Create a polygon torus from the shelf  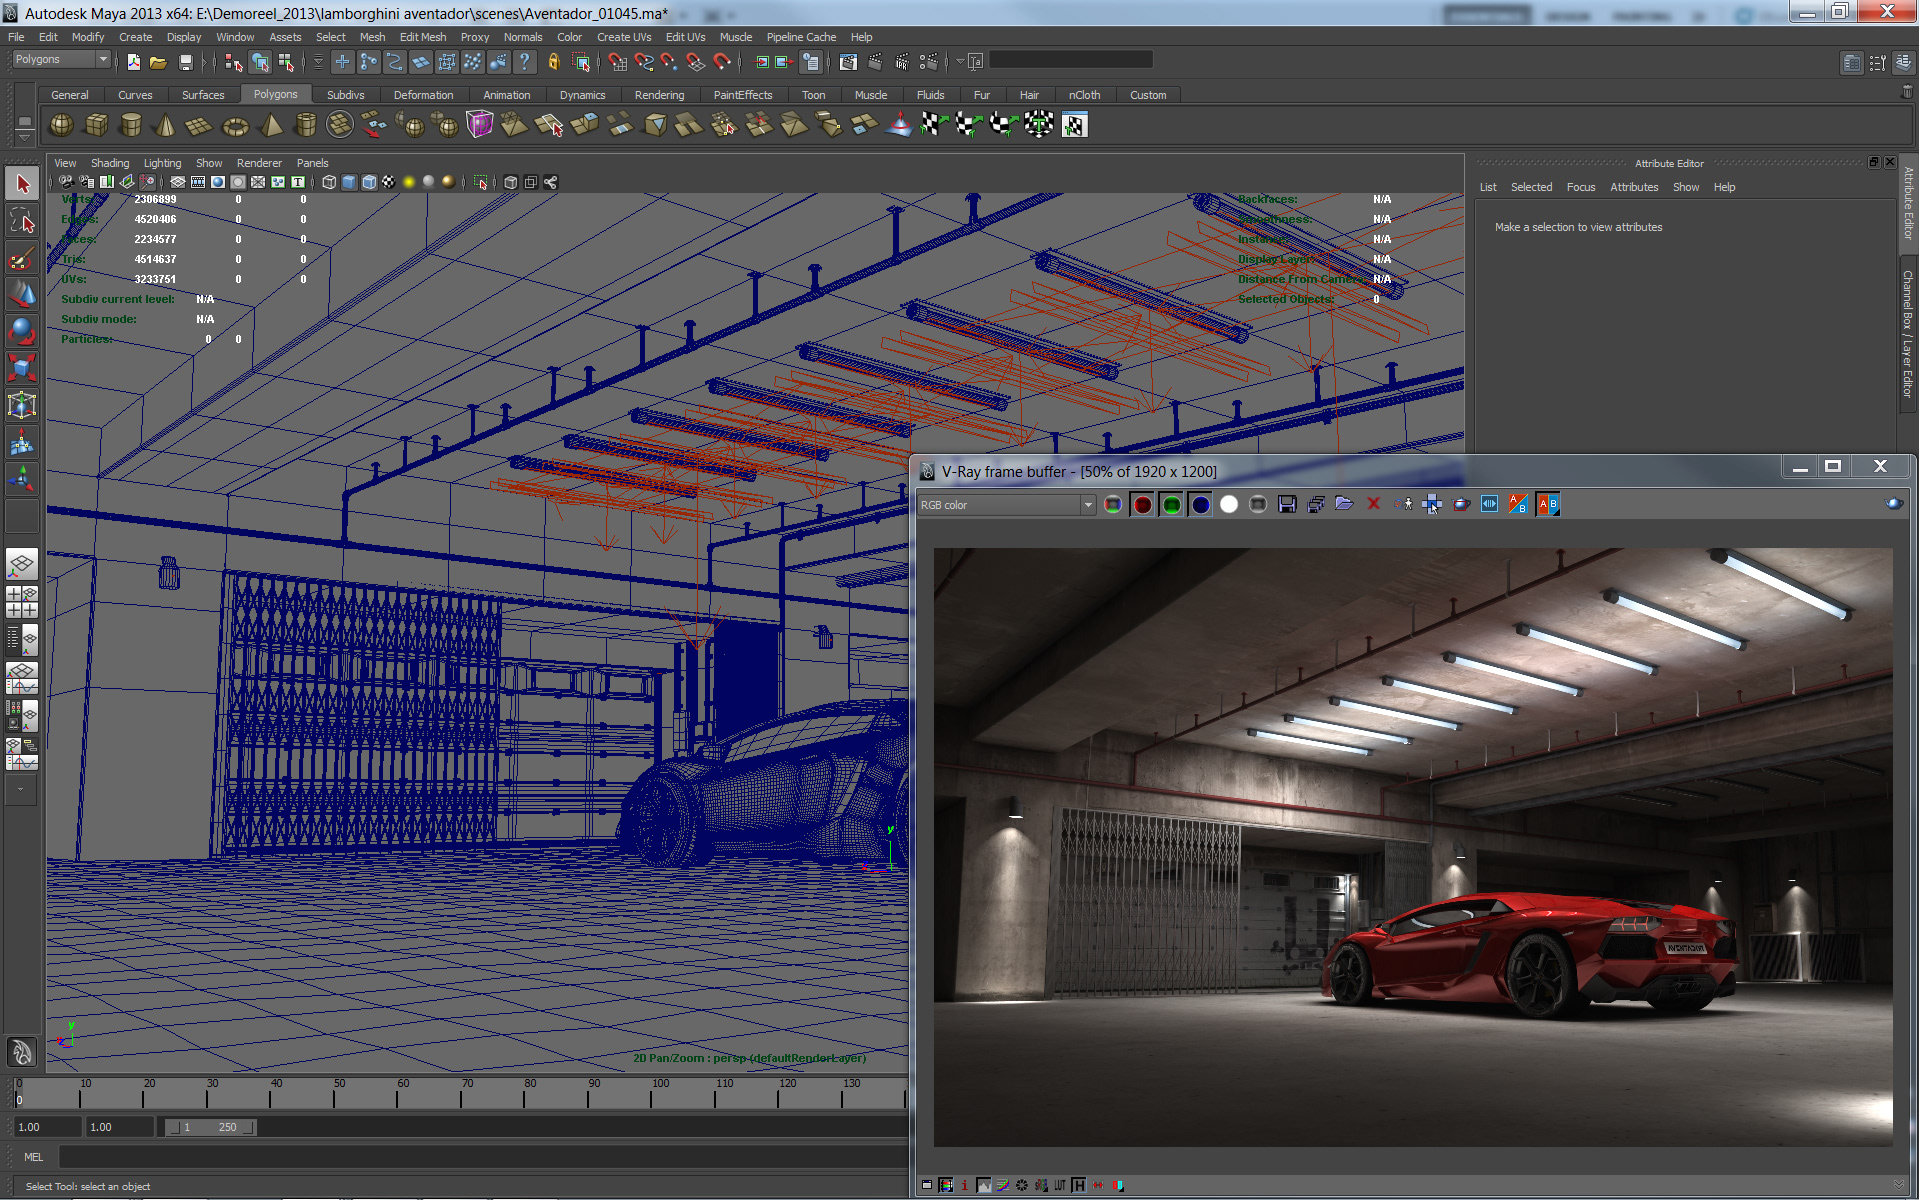coord(235,125)
